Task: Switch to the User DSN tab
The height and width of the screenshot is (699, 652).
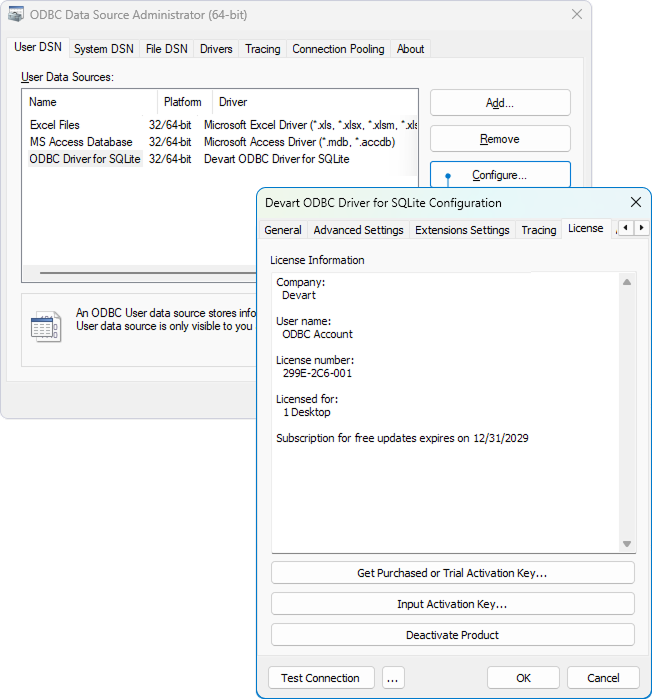Action: pyautogui.click(x=38, y=47)
